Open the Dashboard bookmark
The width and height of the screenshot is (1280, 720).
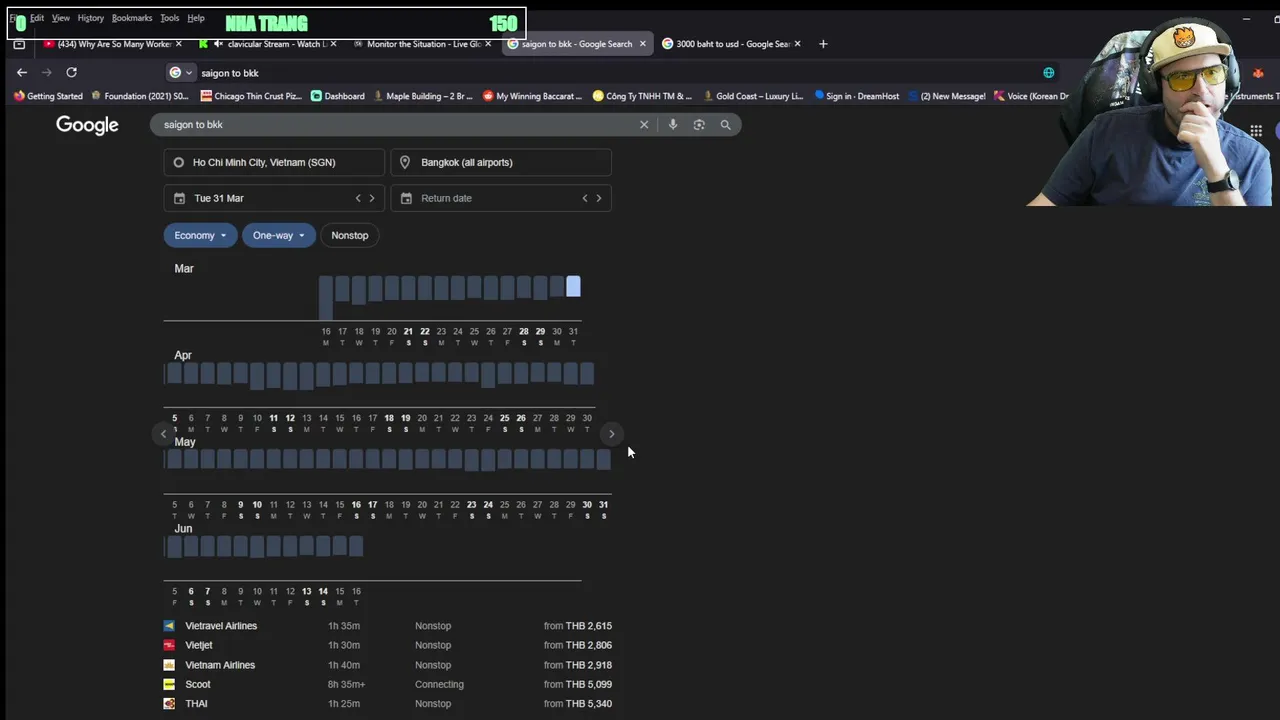pyautogui.click(x=338, y=96)
